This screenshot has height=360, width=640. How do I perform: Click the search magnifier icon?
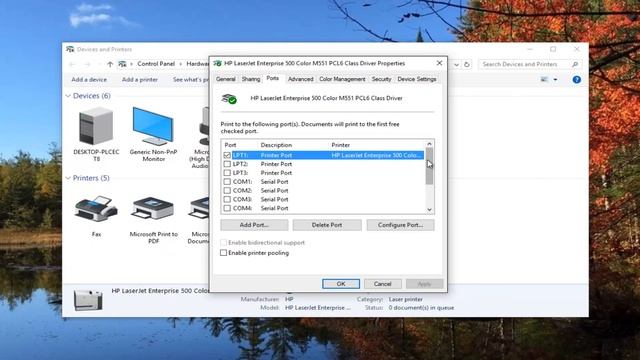pyautogui.click(x=575, y=64)
